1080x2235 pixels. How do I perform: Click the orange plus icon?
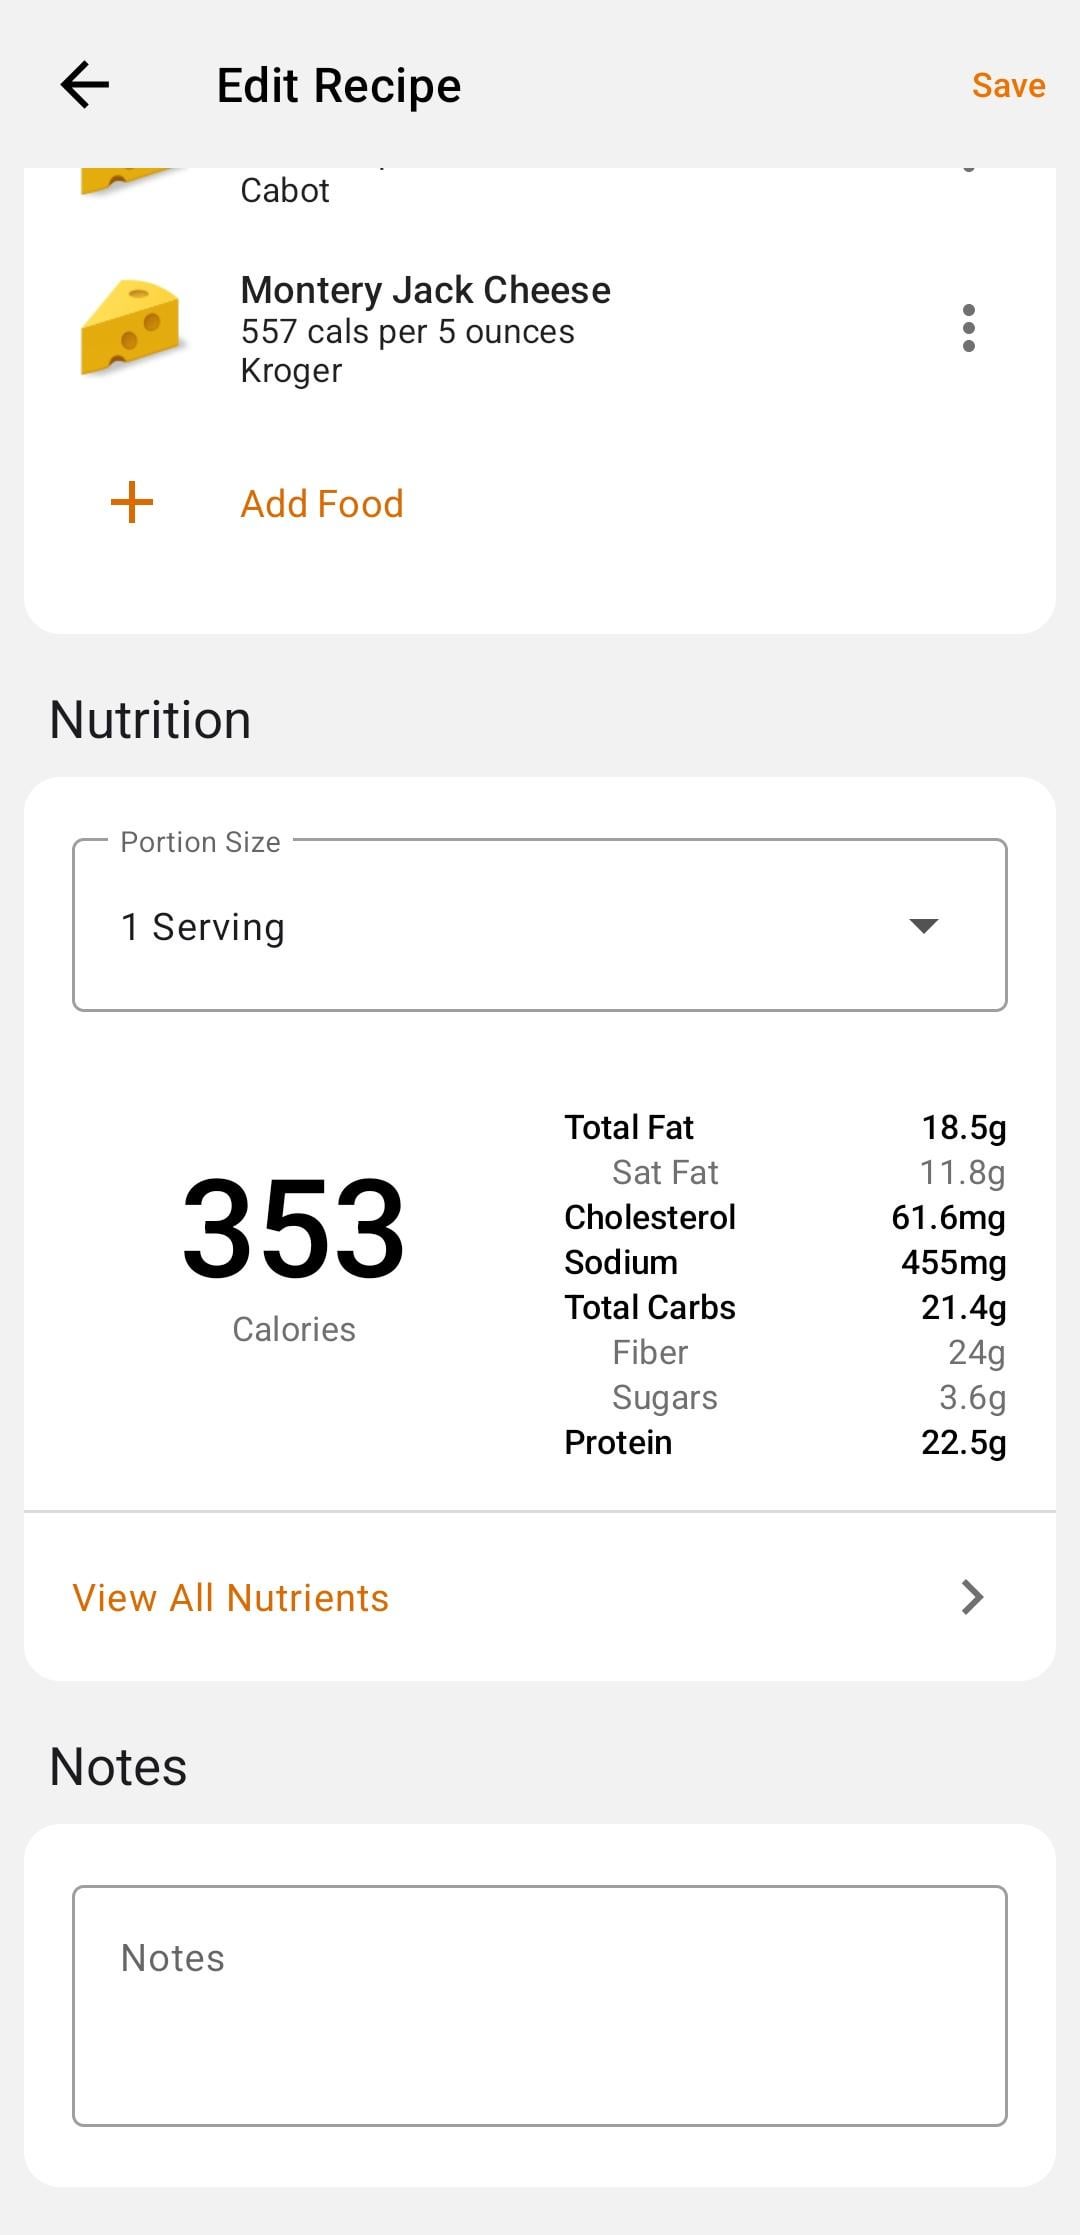131,503
